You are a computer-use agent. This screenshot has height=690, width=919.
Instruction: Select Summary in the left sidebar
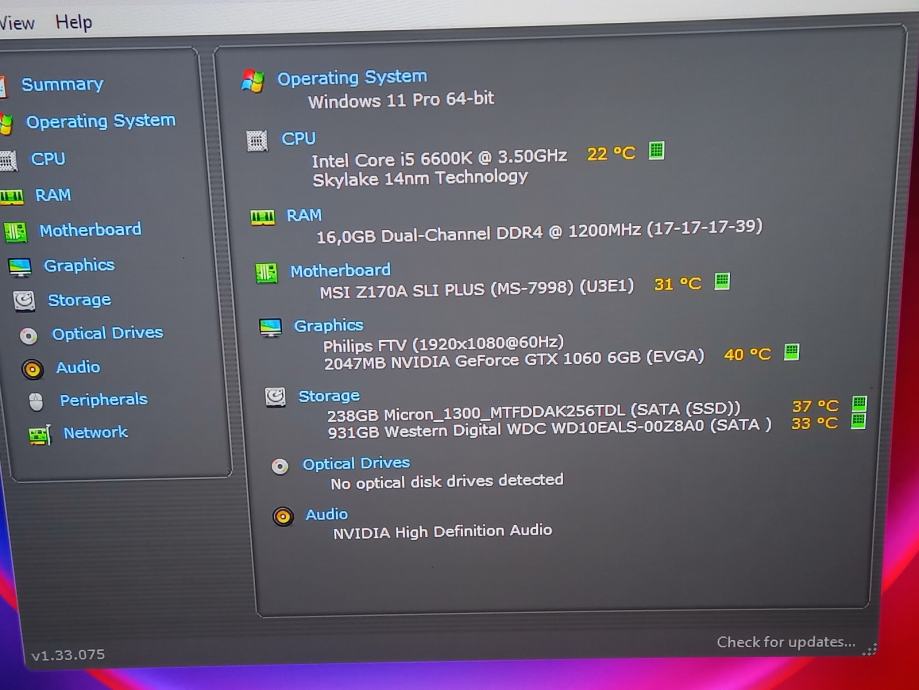point(62,85)
